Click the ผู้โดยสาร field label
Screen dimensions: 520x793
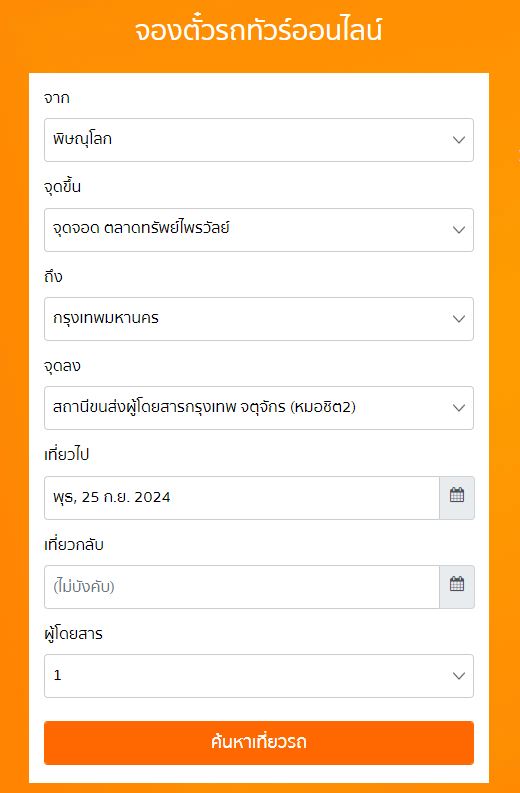[x=73, y=633]
